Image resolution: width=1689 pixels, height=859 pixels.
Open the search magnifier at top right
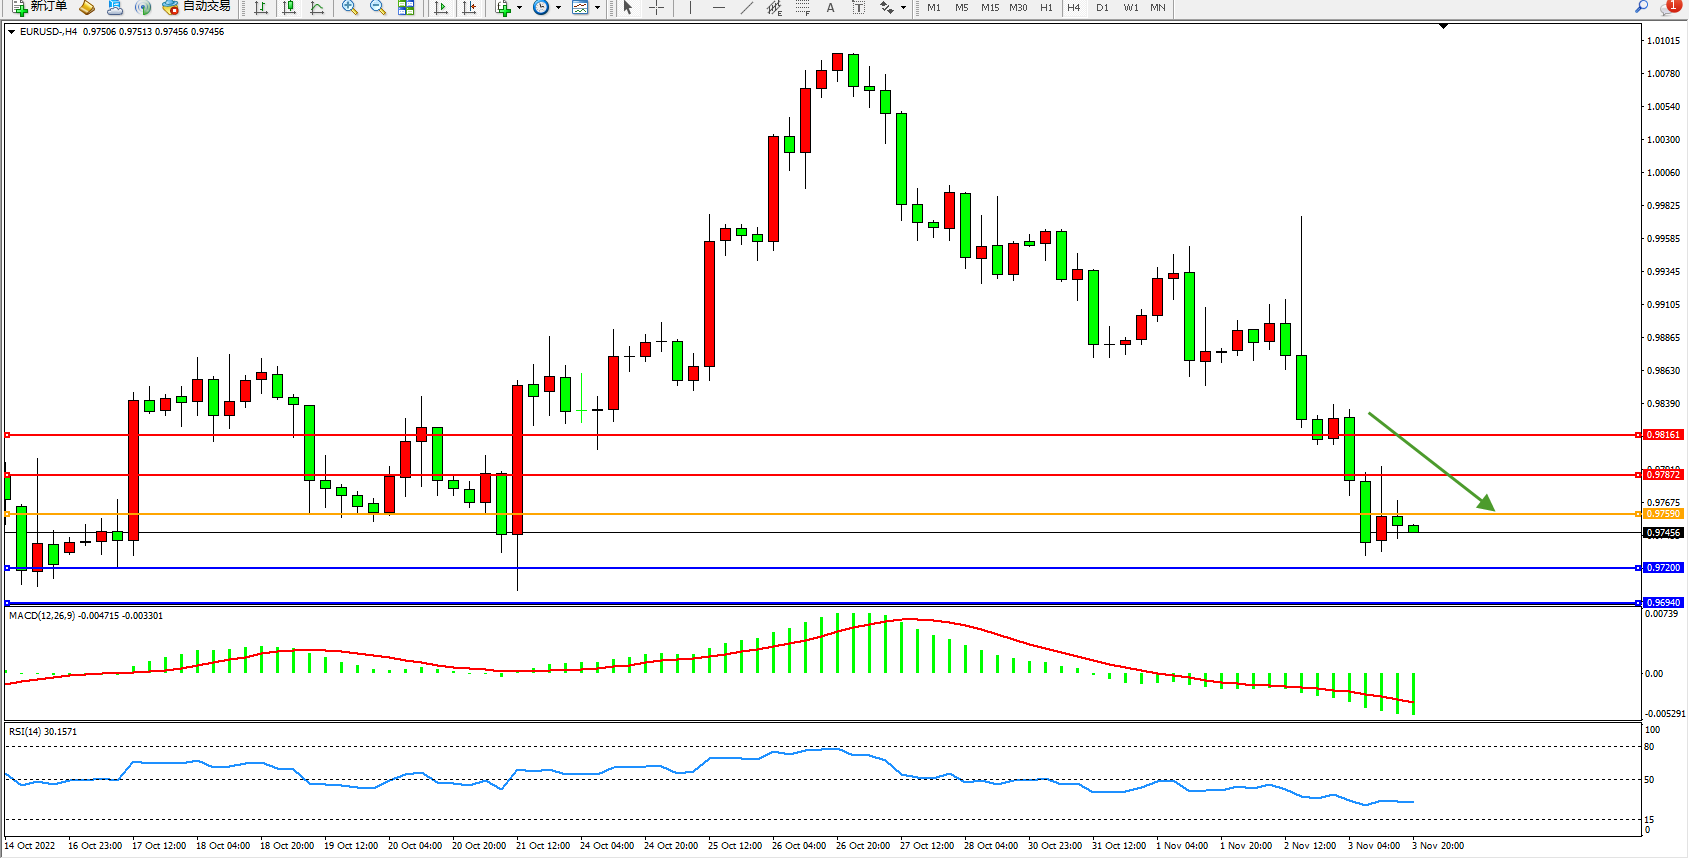pos(1641,8)
